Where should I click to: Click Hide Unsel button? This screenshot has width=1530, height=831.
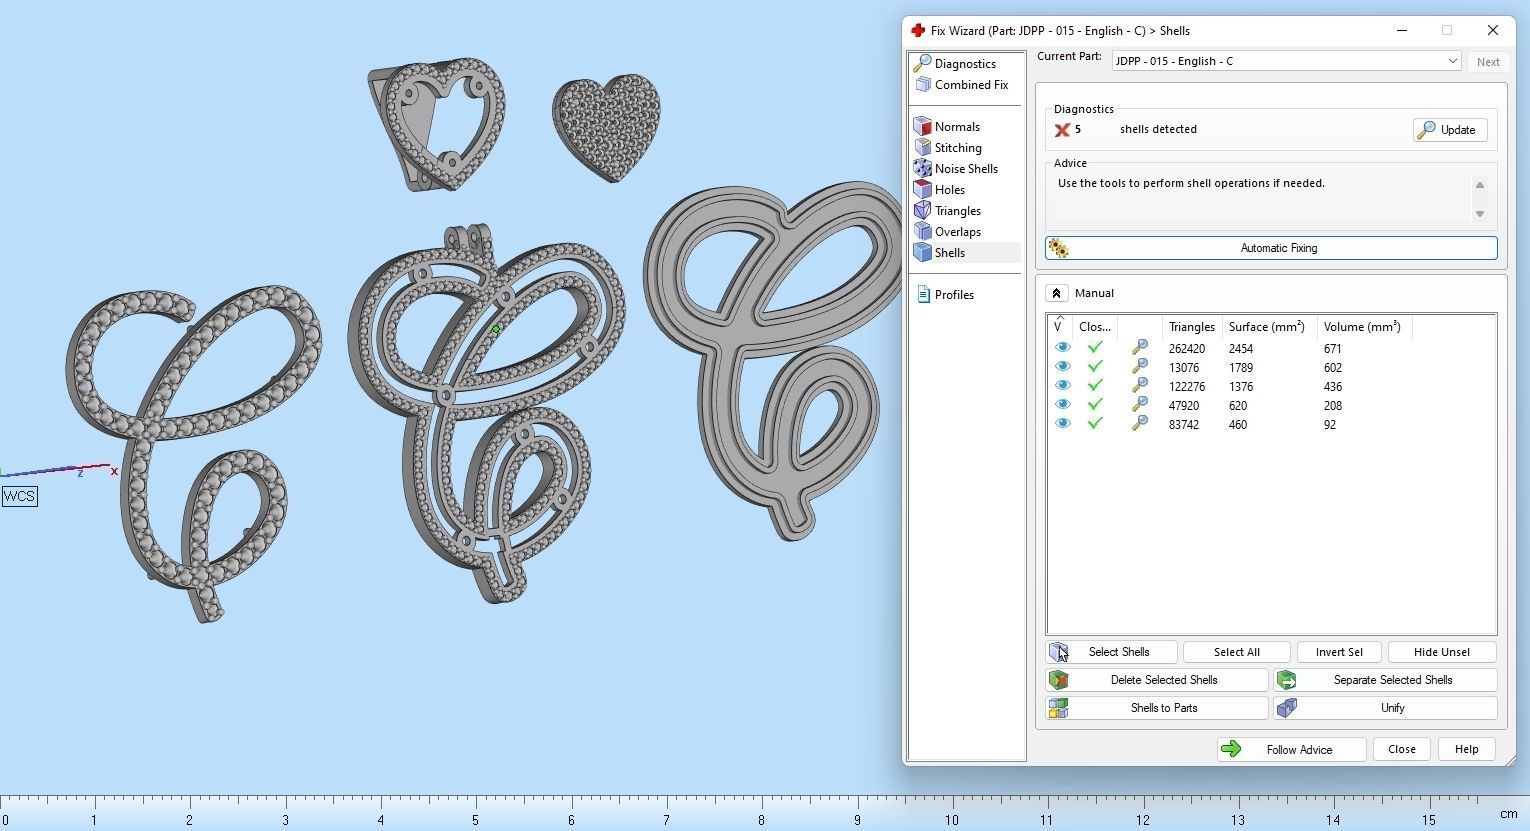[x=1442, y=652]
